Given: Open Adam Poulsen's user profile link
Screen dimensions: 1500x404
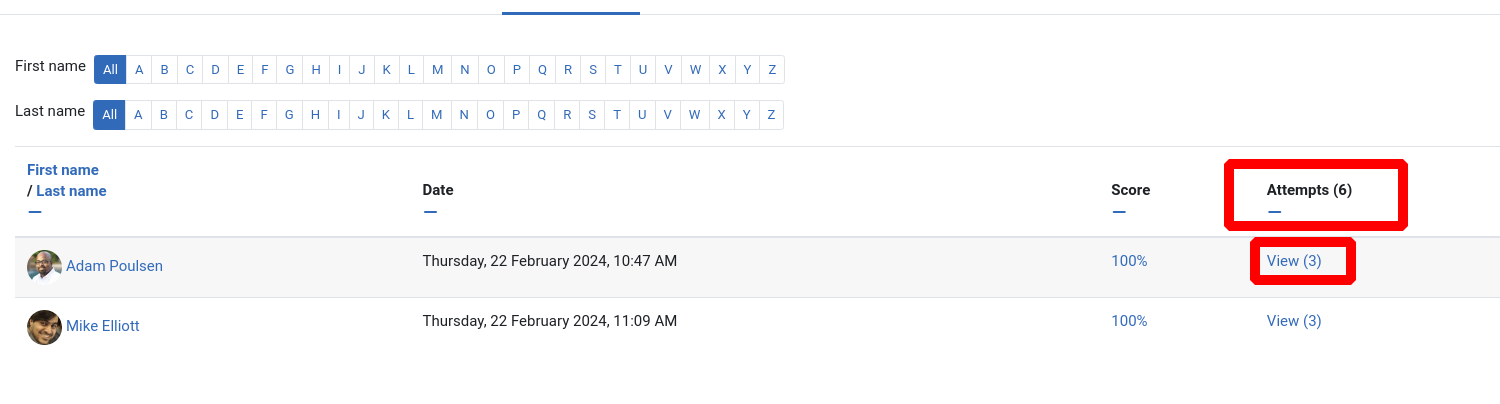Looking at the screenshot, I should click(114, 266).
